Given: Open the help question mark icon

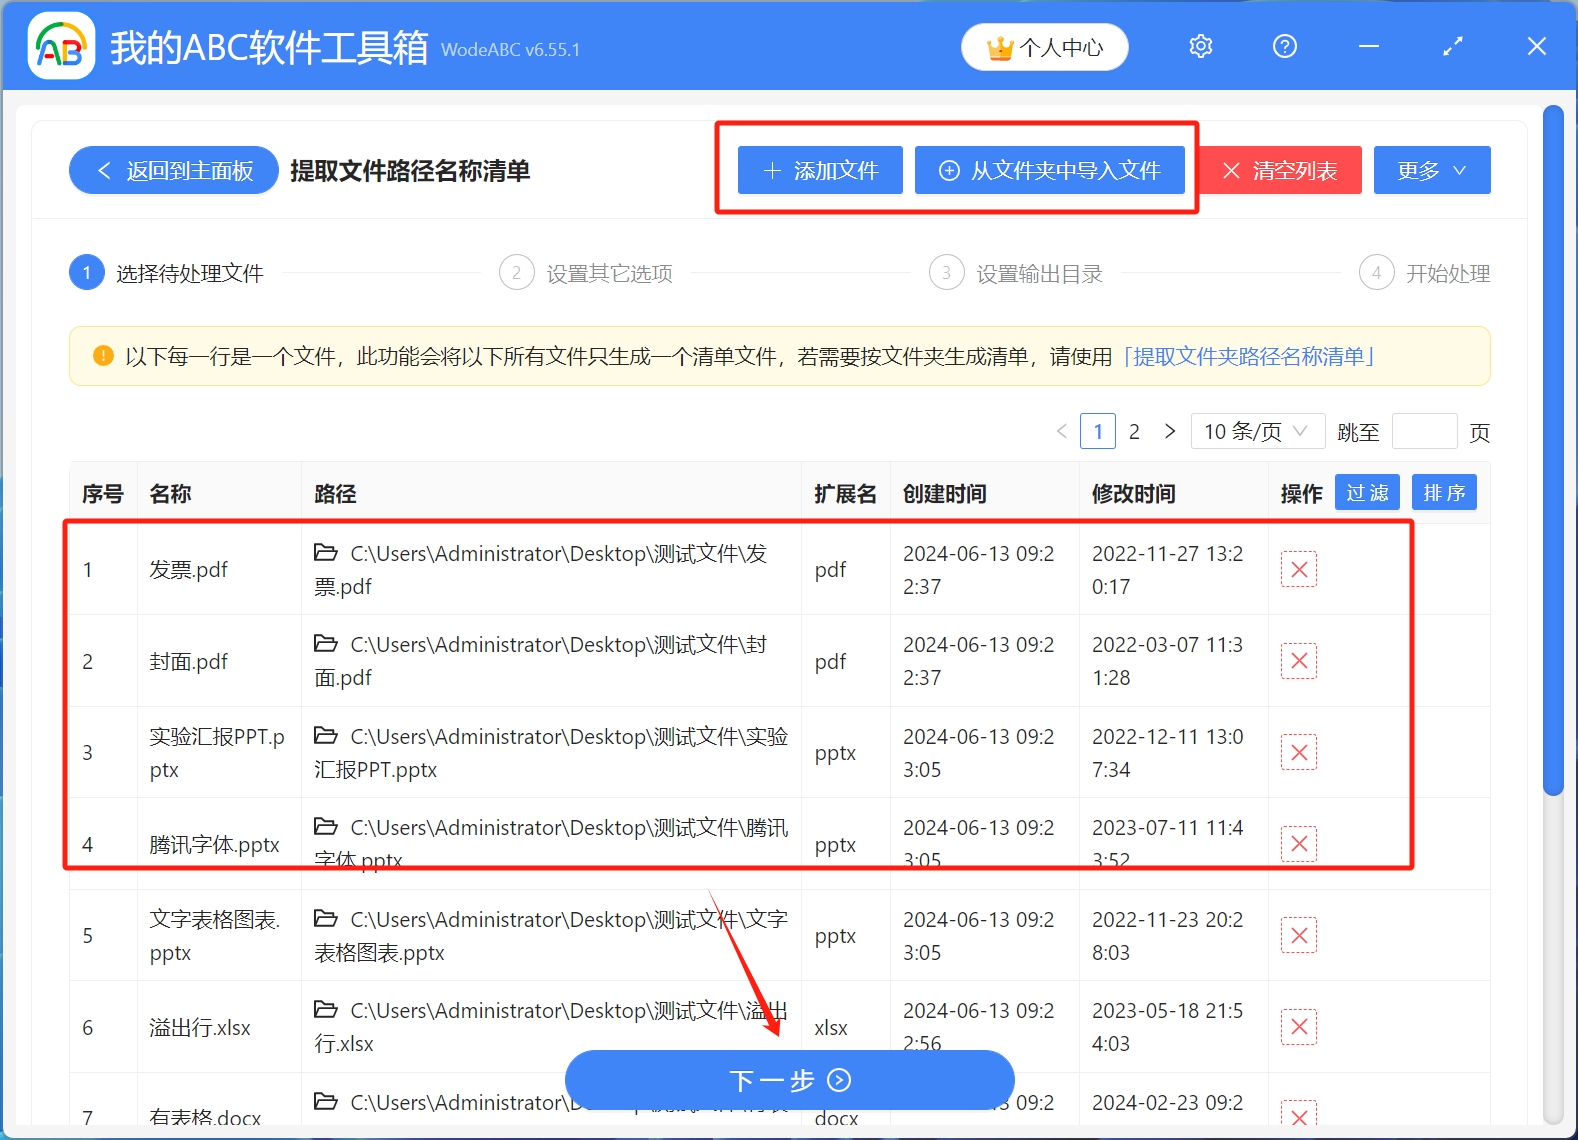Looking at the screenshot, I should click(x=1284, y=47).
